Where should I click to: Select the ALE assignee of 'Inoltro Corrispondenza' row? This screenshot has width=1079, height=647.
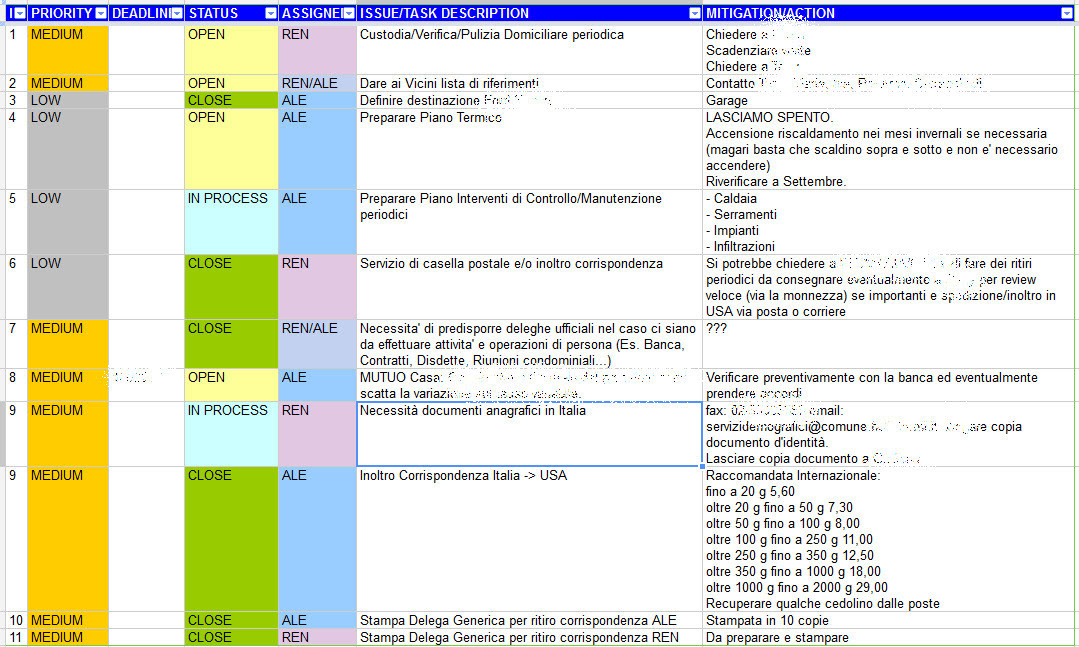(x=317, y=539)
